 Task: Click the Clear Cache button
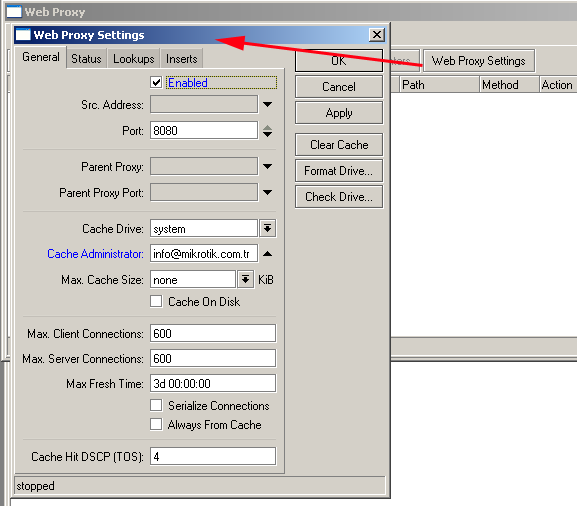[x=339, y=145]
